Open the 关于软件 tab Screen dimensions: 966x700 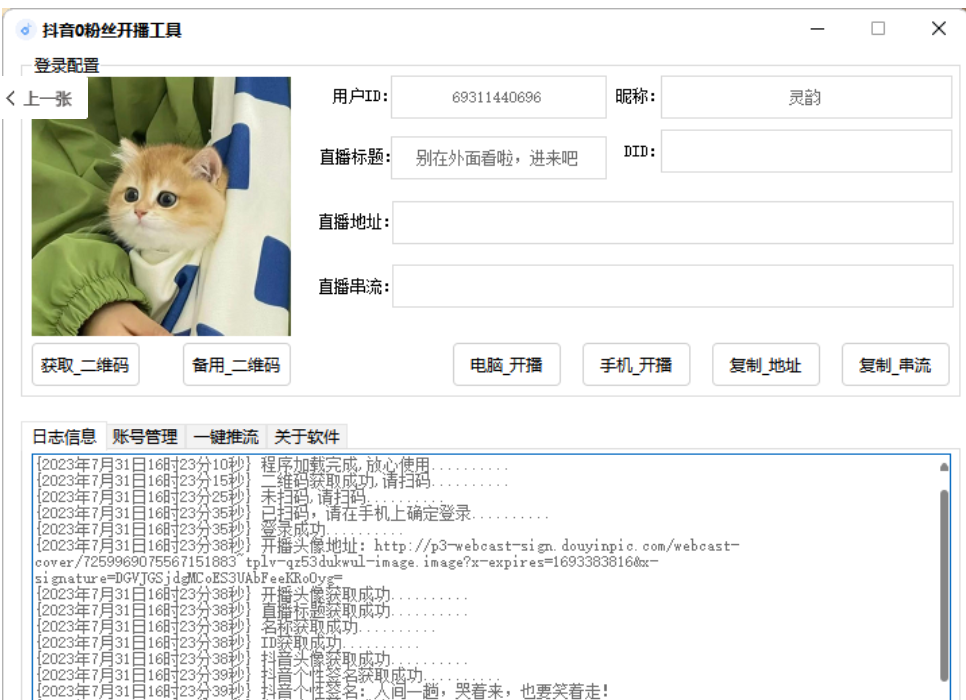point(307,436)
